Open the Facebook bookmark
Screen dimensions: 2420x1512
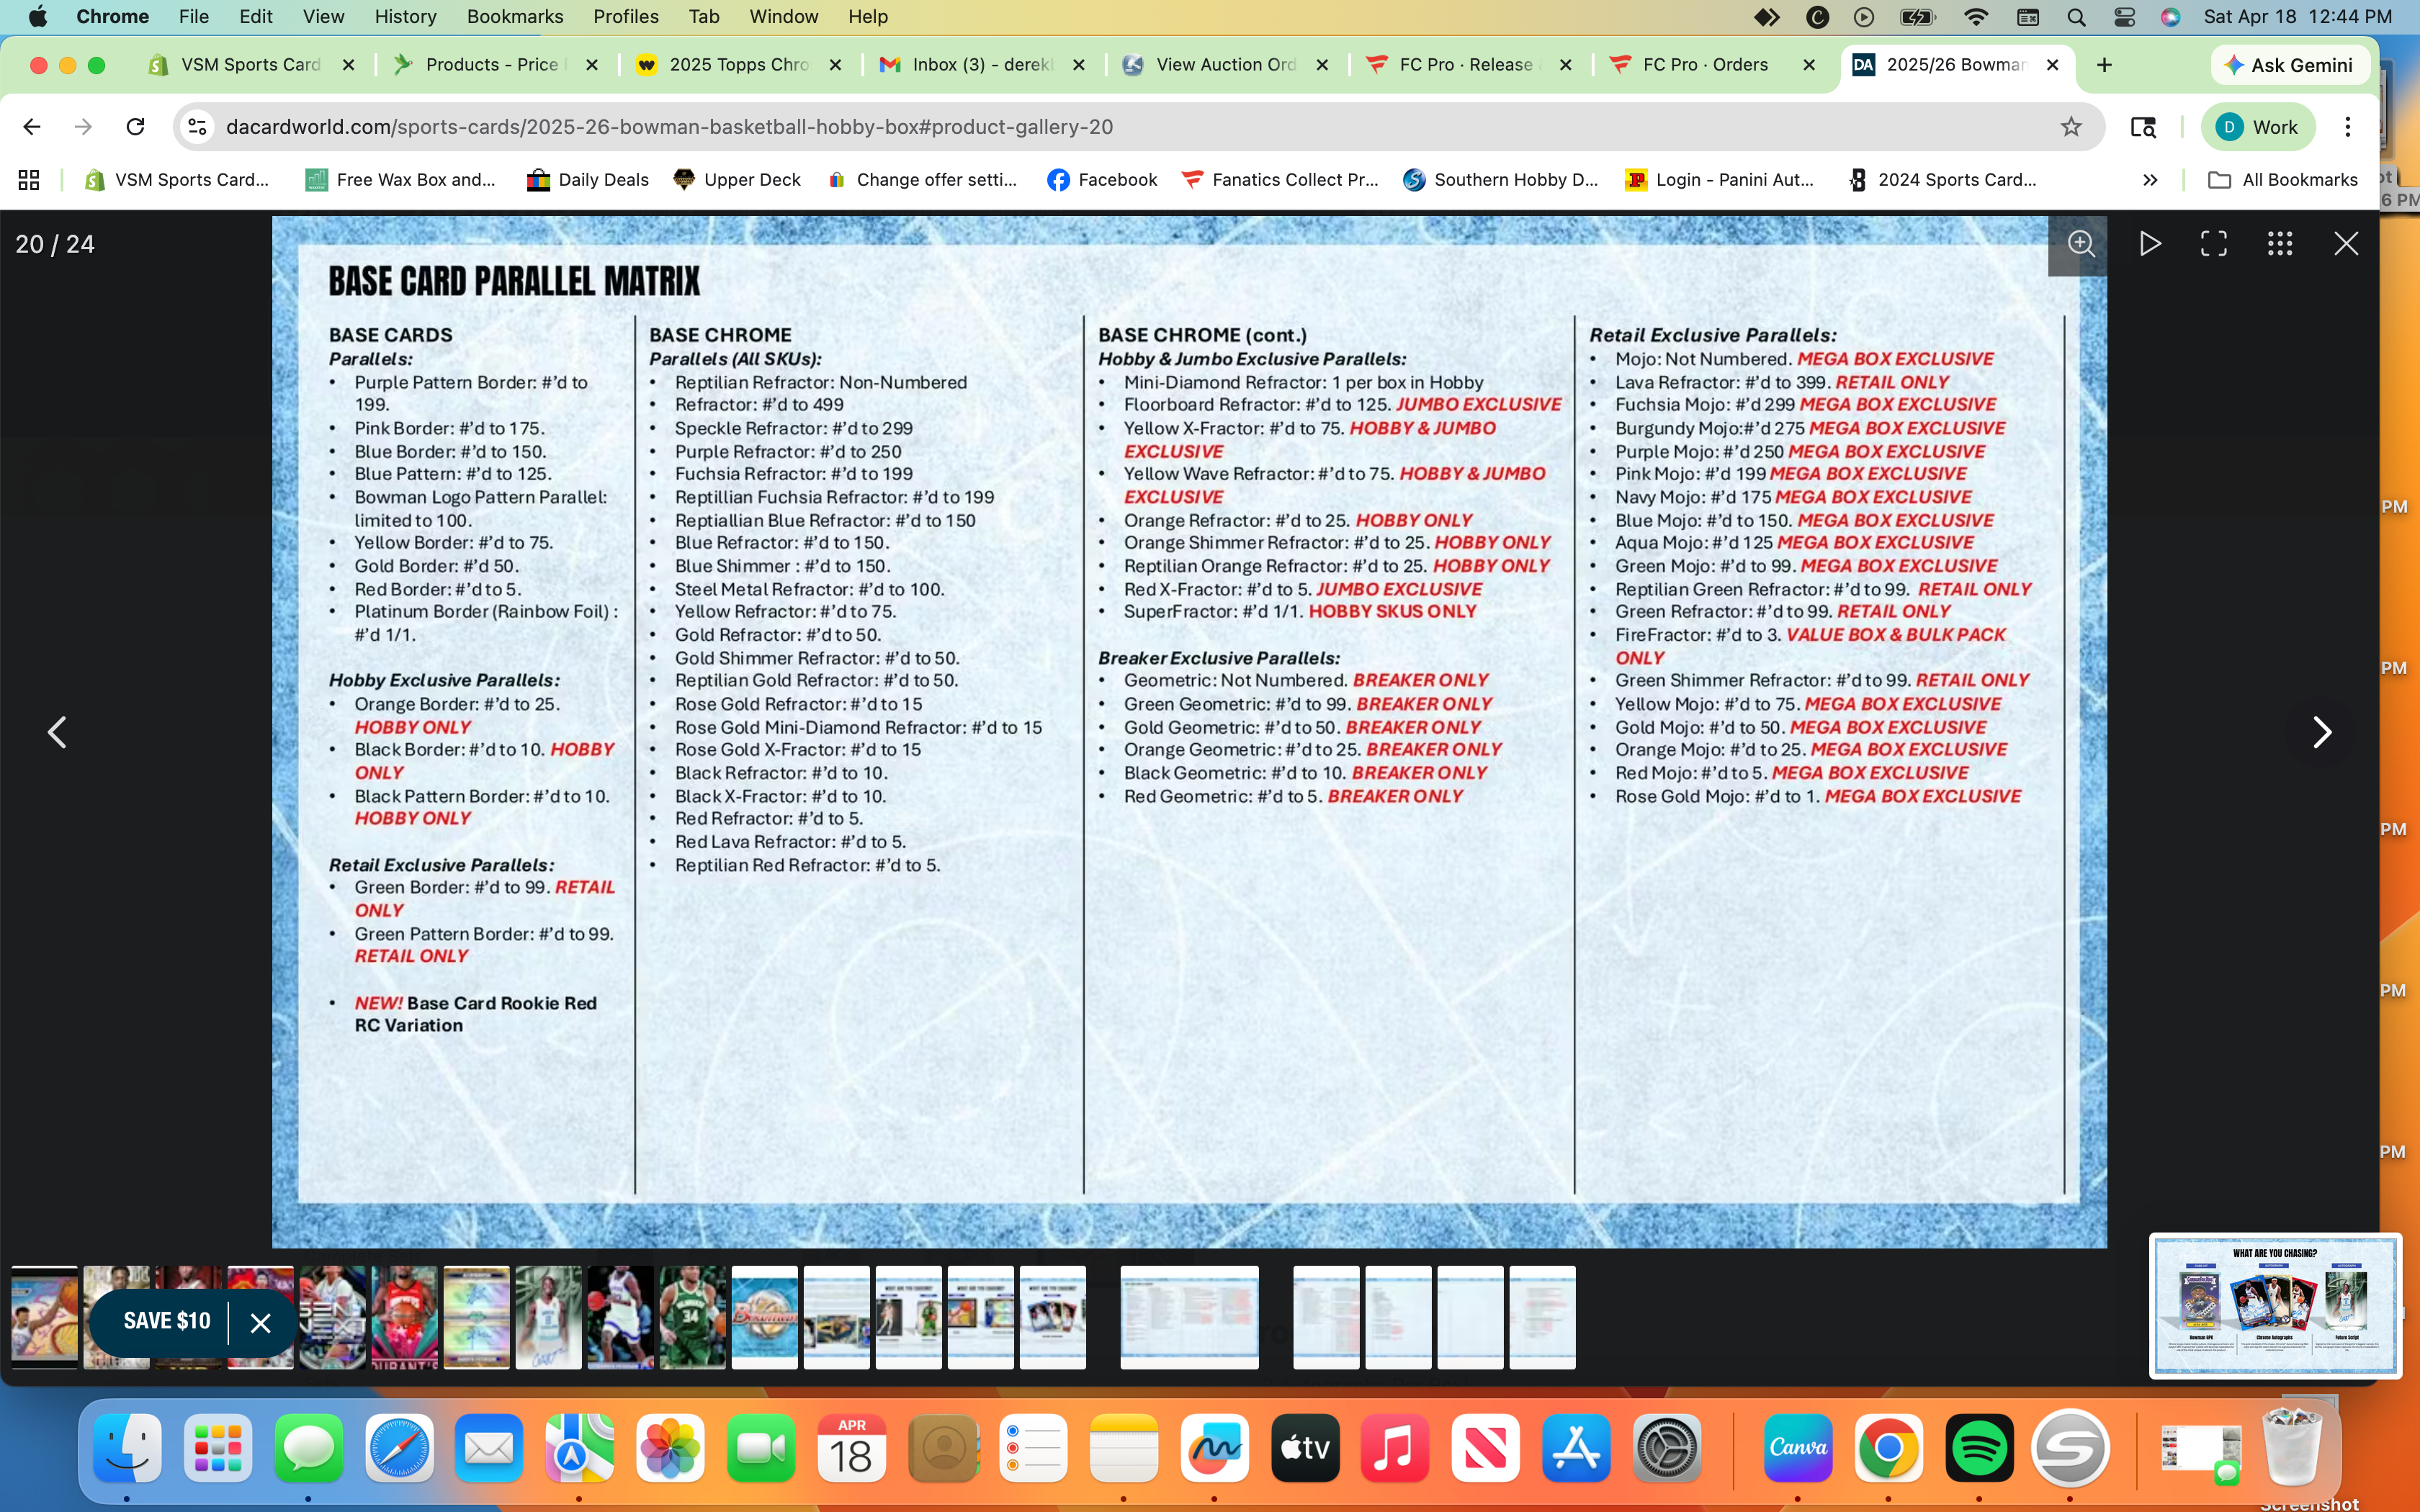pyautogui.click(x=1102, y=180)
